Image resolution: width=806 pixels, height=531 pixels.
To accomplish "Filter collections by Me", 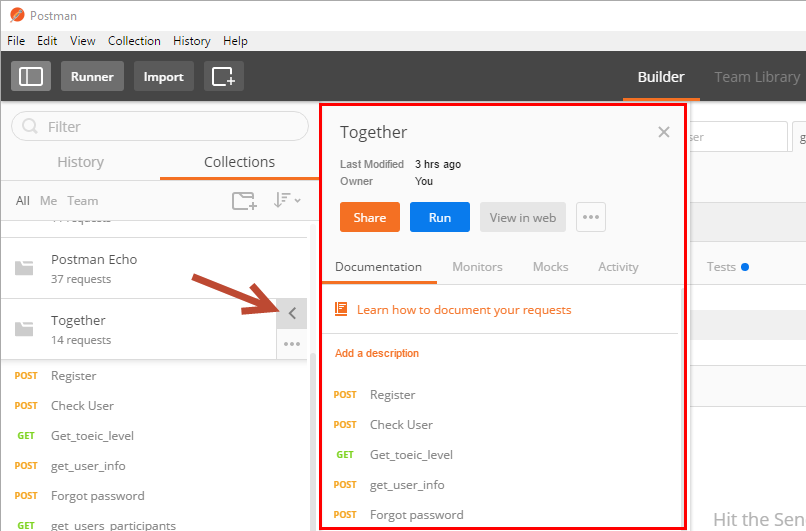I will (x=48, y=201).
